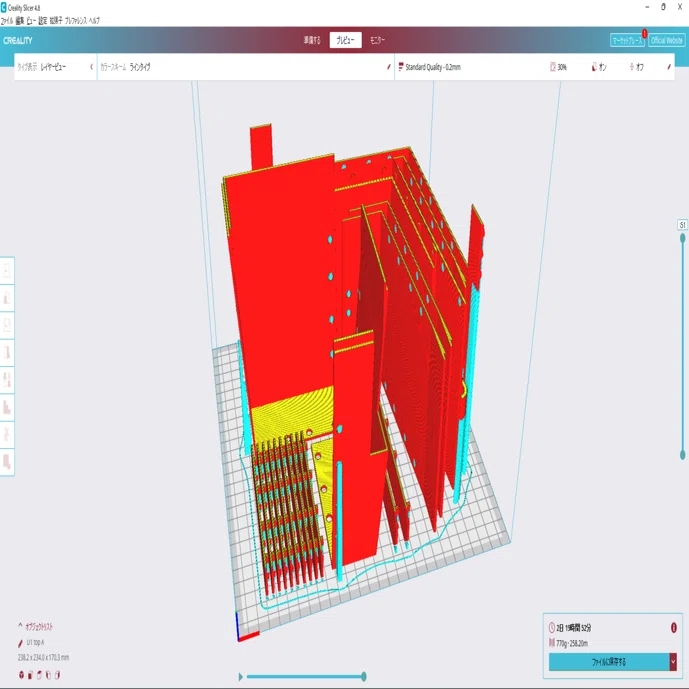Click the オブジェクトリスト heading

39,626
